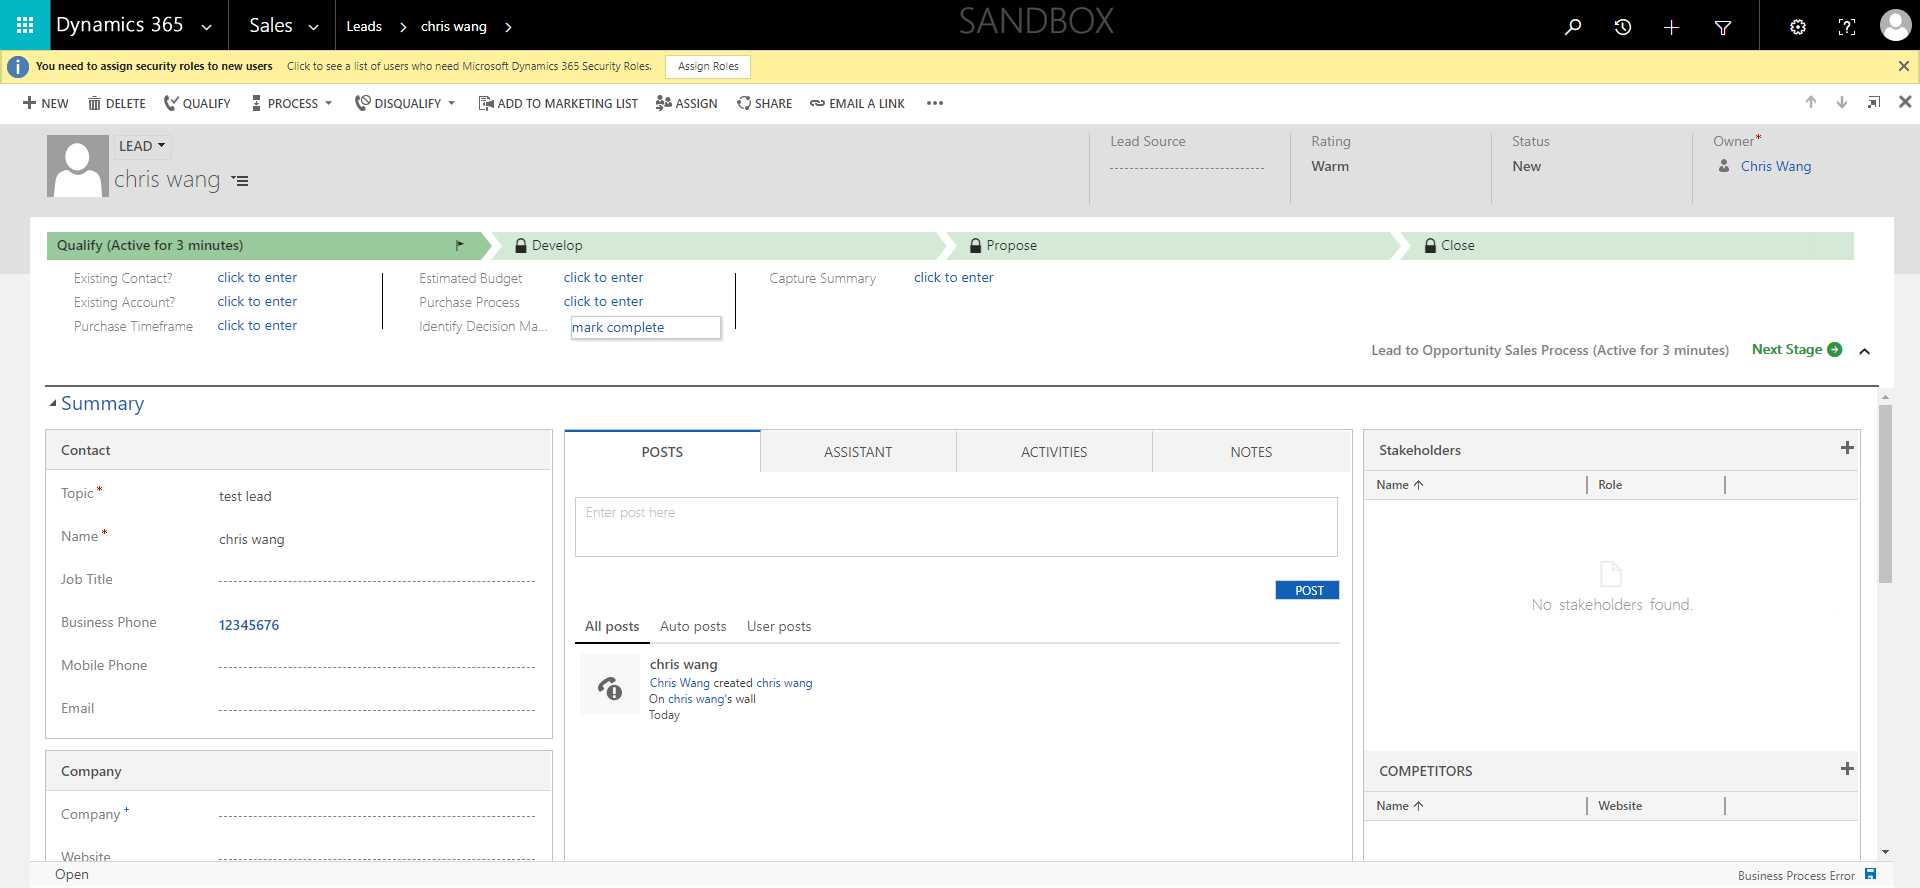This screenshot has width=1920, height=888.
Task: Click to enter Existing Contact value
Action: pyautogui.click(x=257, y=277)
